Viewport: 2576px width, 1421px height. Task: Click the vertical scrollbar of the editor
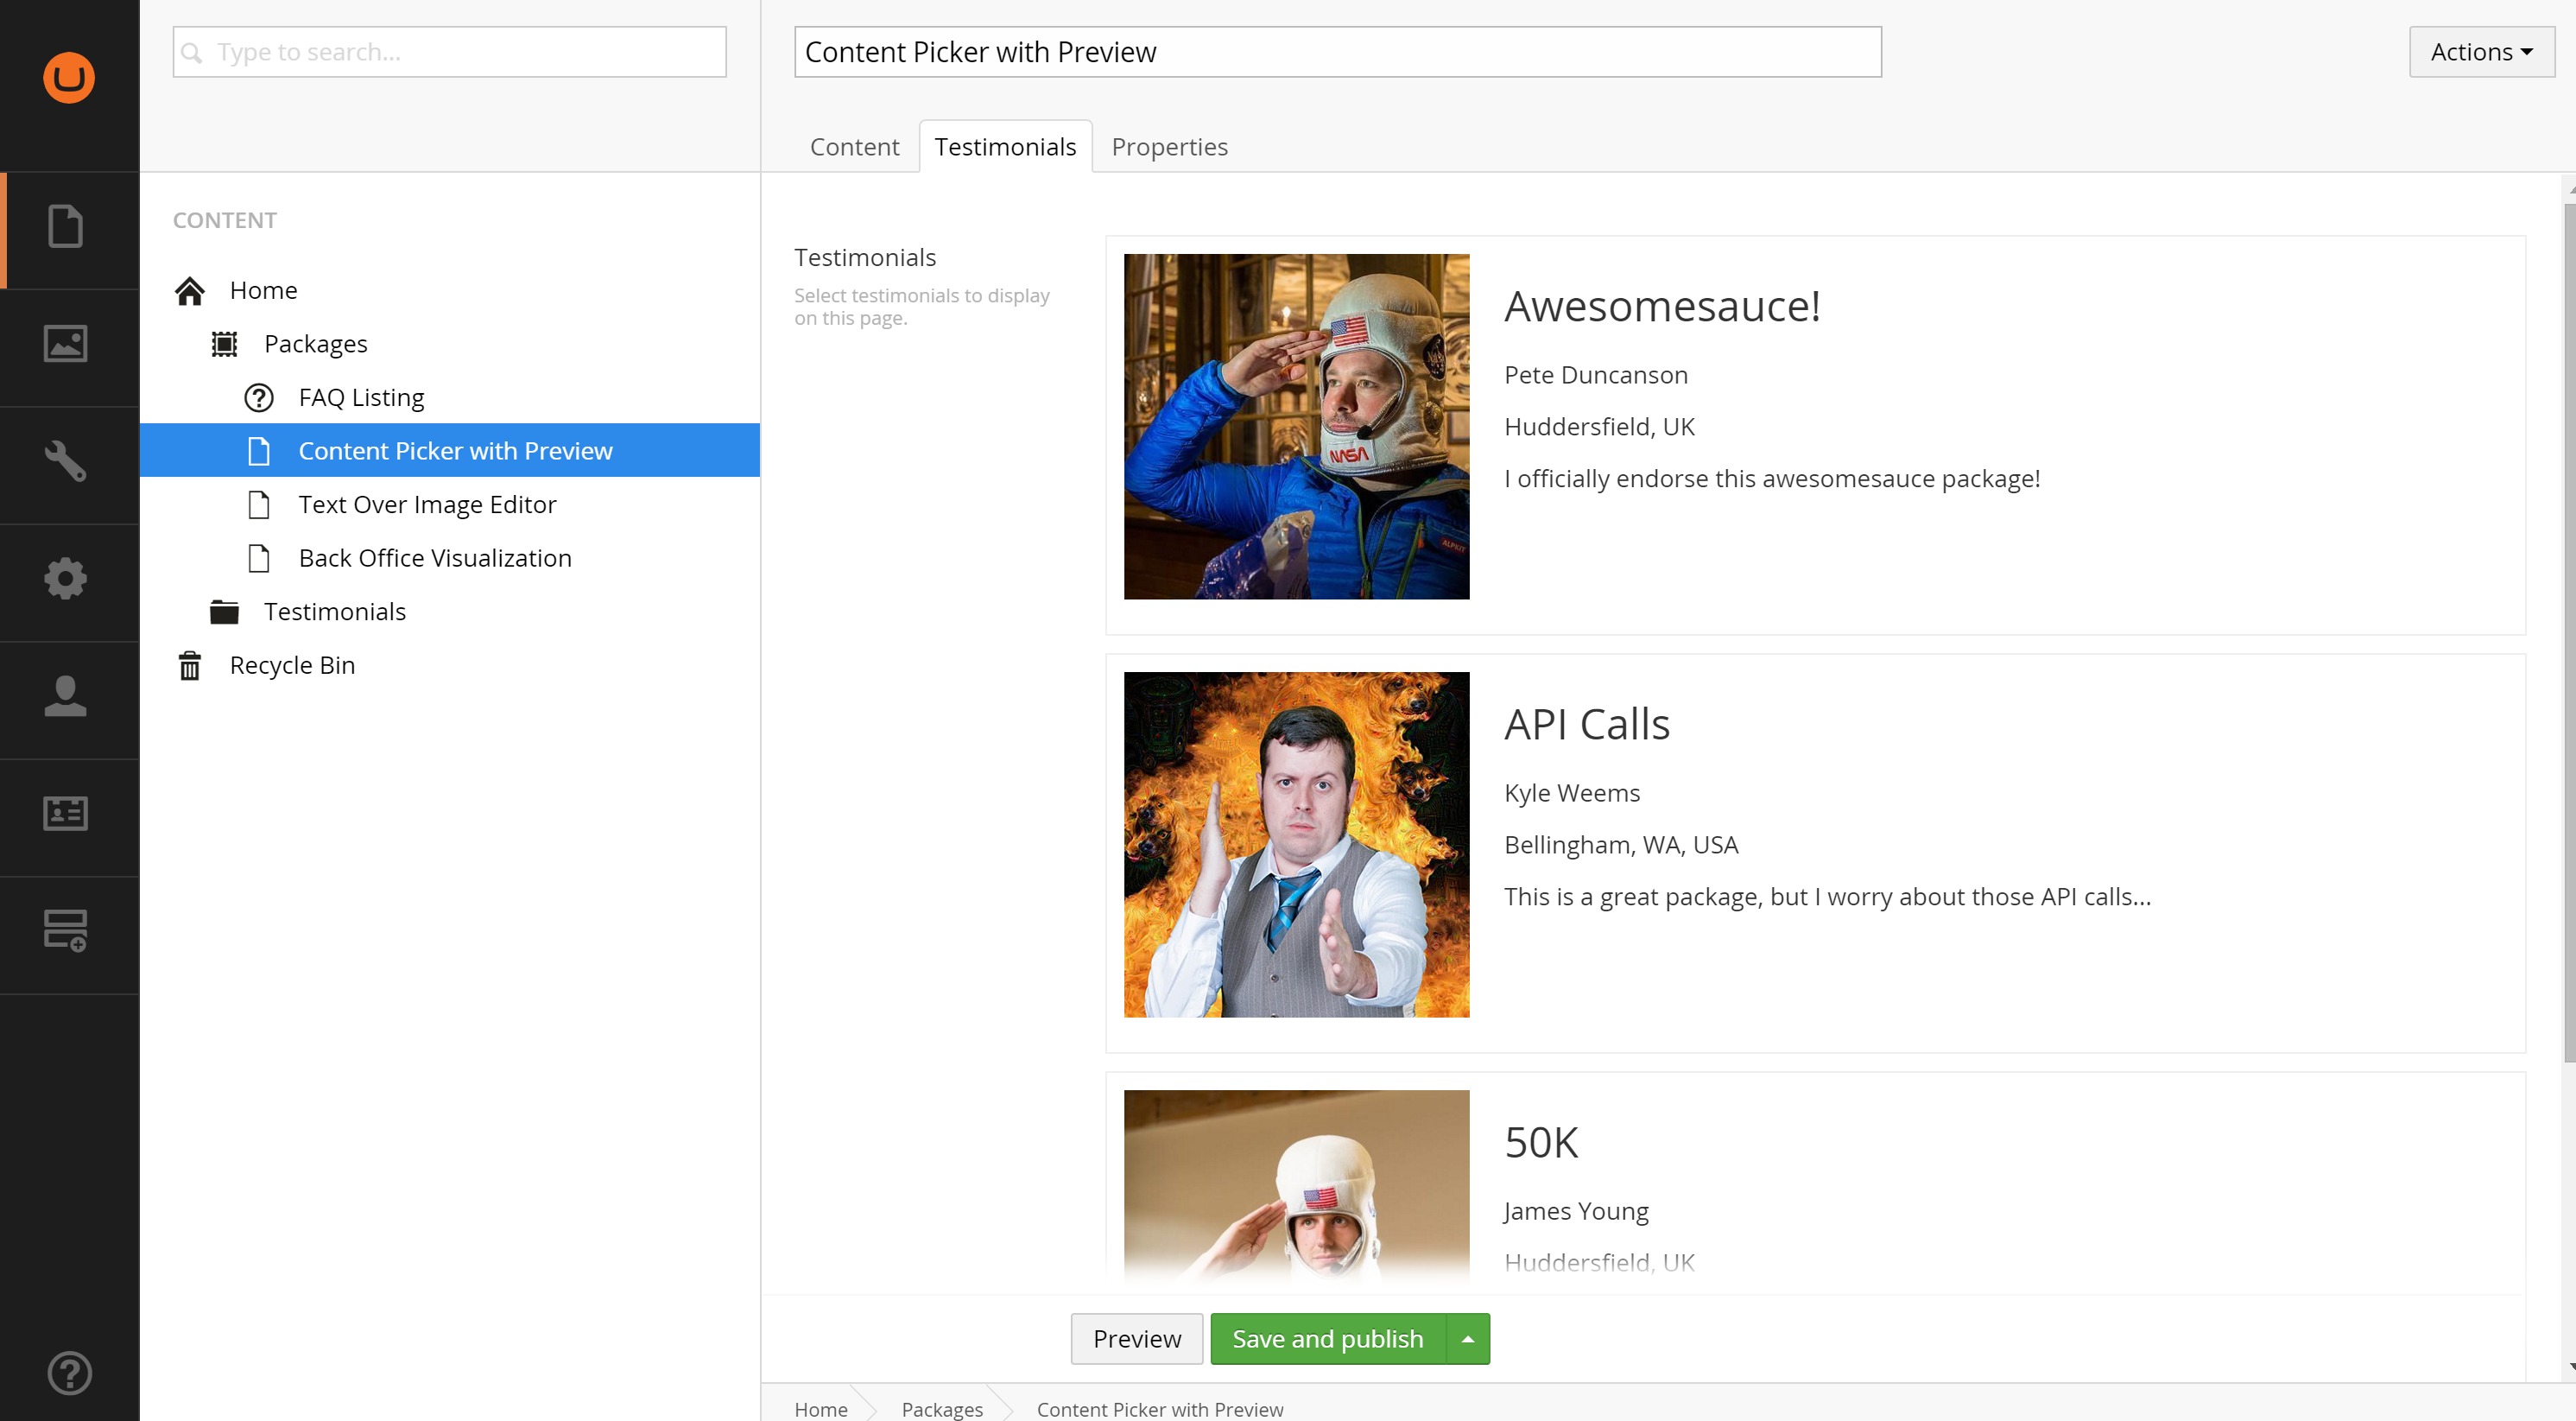pyautogui.click(x=2569, y=632)
